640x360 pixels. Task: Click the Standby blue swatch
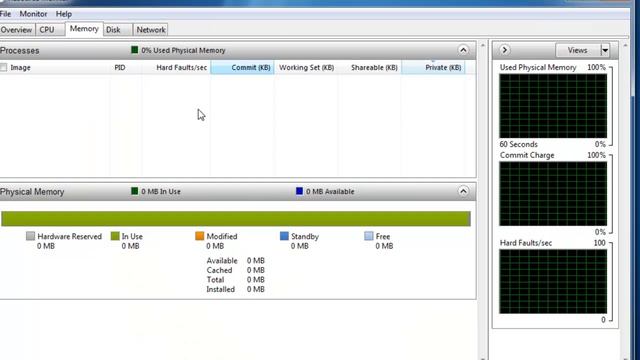[284, 236]
